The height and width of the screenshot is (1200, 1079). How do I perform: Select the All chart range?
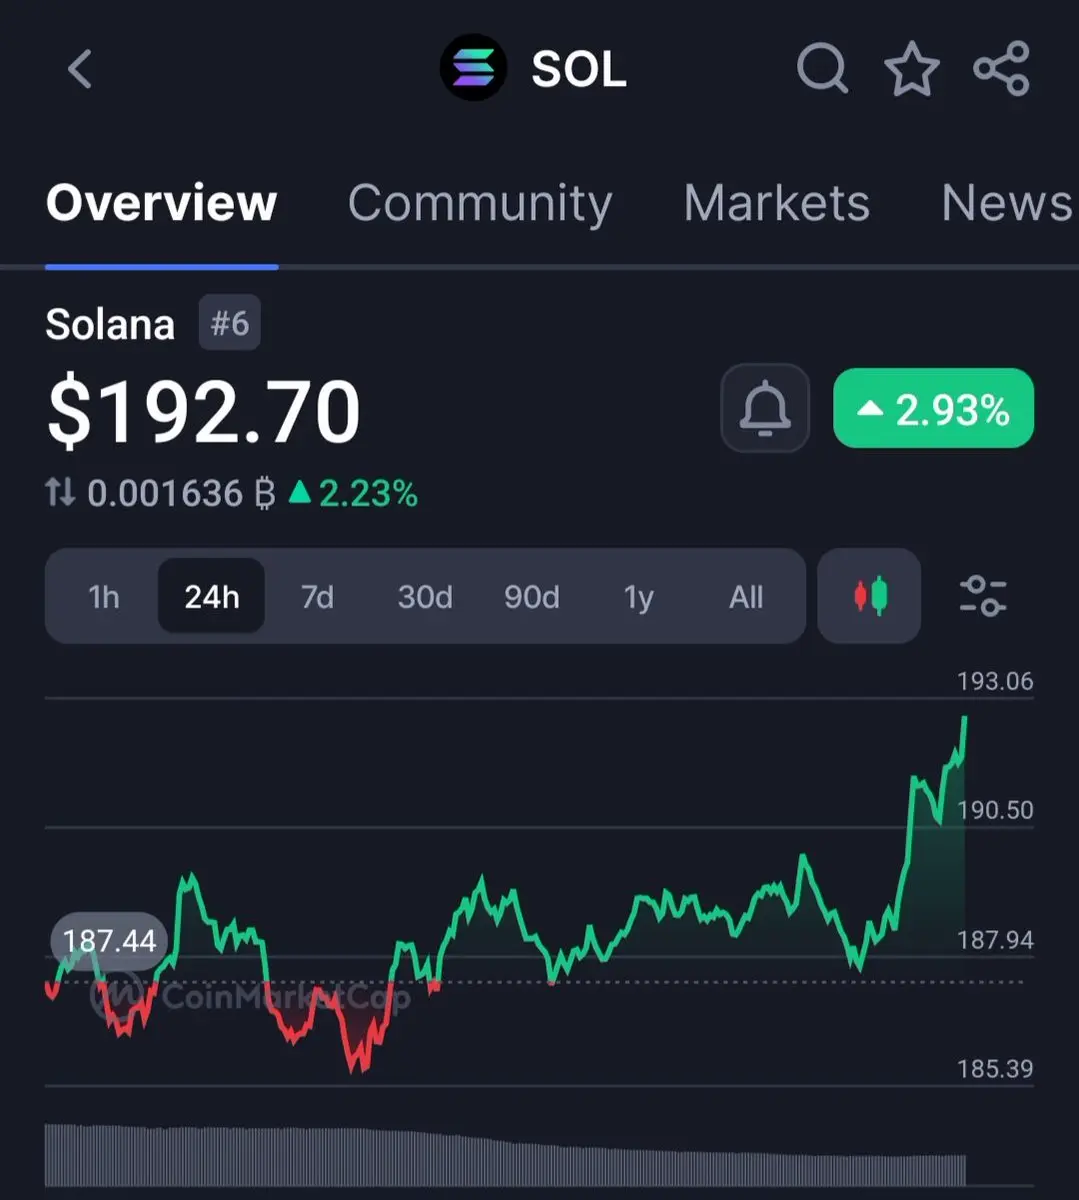[746, 597]
